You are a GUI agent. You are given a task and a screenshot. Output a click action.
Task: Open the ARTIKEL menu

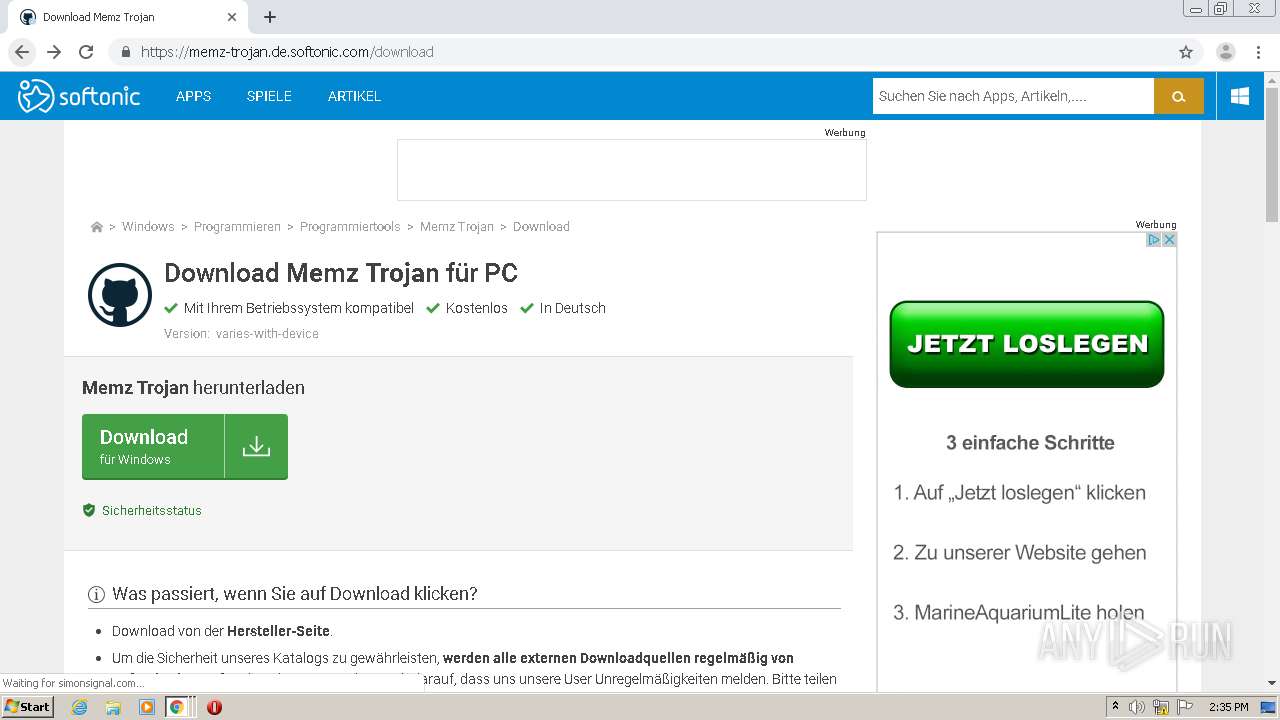(x=354, y=96)
